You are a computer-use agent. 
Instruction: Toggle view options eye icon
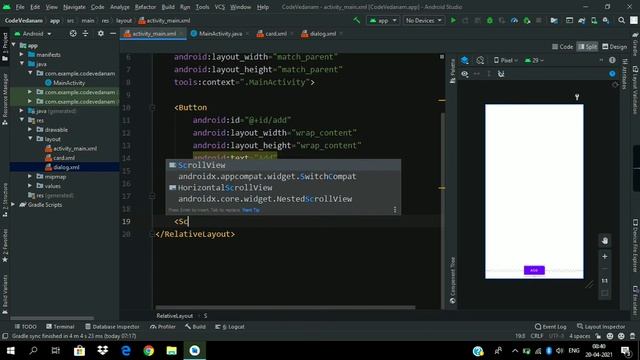coord(464,74)
